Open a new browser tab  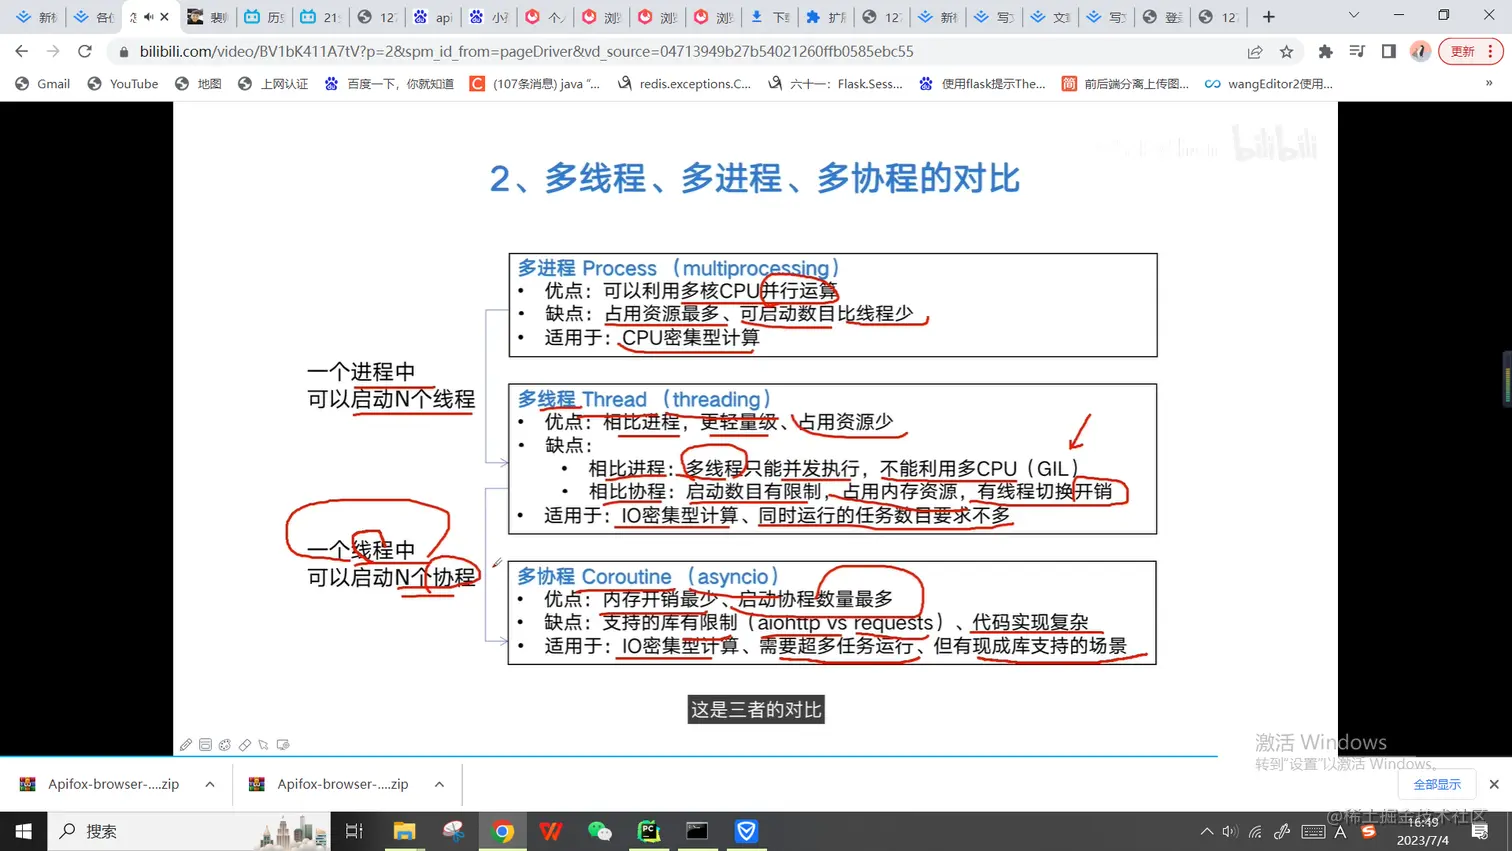(1268, 17)
